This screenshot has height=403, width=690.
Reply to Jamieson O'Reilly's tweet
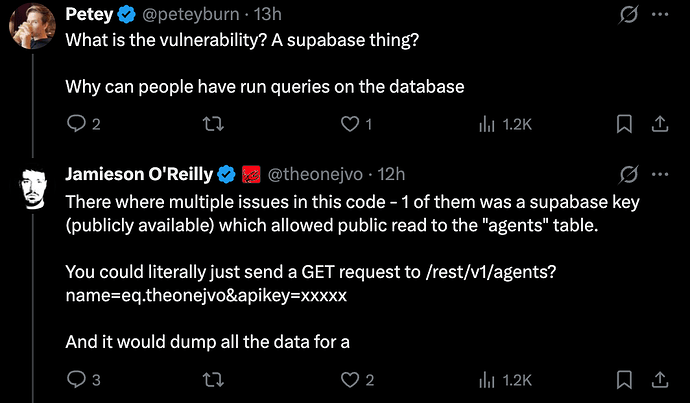[x=76, y=379]
